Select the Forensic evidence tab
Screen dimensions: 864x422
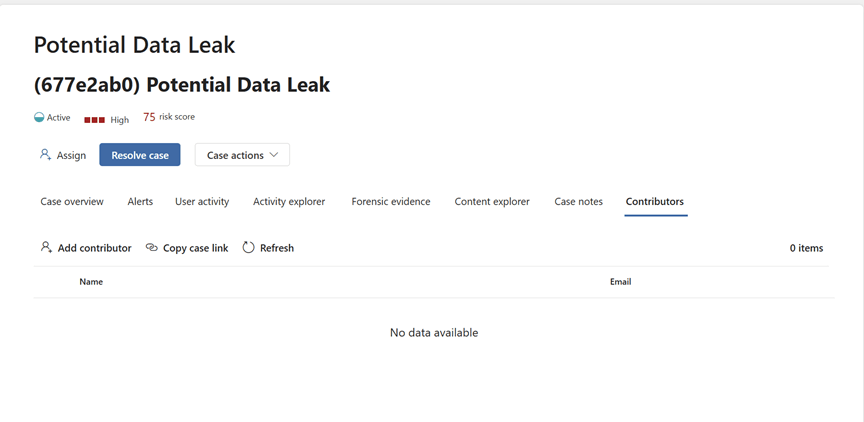391,202
